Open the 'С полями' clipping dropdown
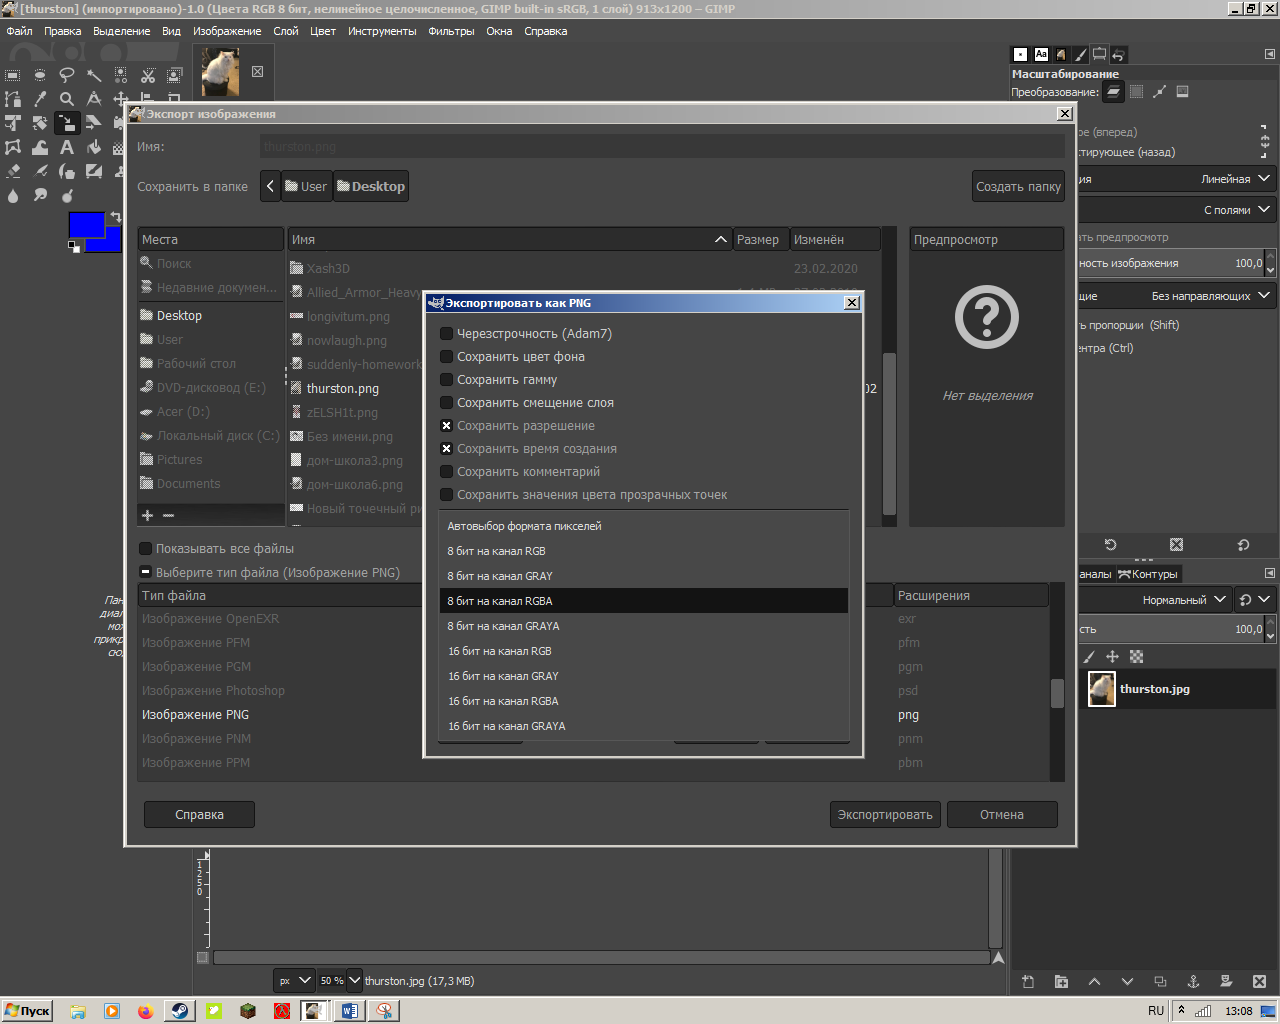Image resolution: width=1280 pixels, height=1024 pixels. point(1176,210)
